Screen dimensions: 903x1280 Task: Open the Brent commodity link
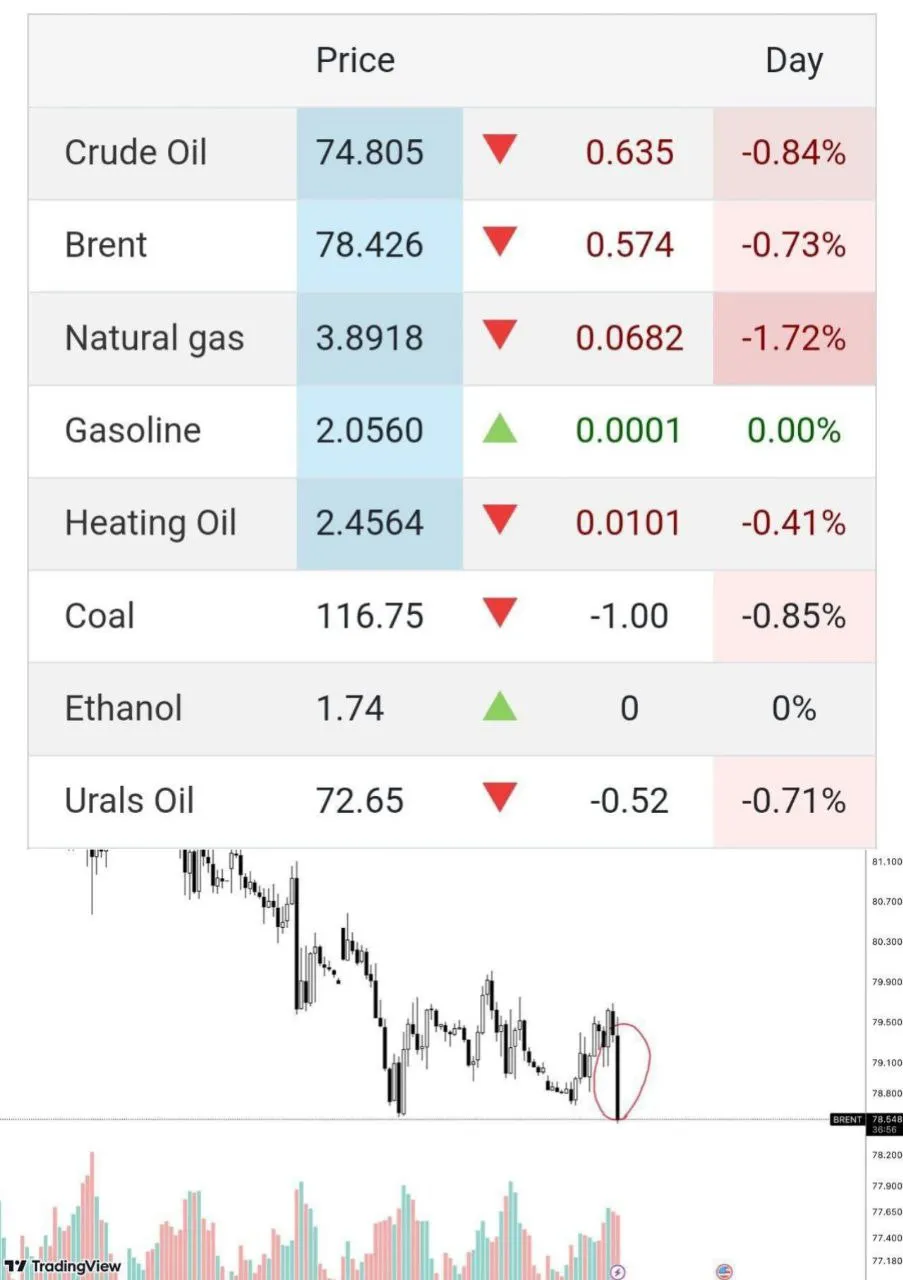[x=106, y=244]
